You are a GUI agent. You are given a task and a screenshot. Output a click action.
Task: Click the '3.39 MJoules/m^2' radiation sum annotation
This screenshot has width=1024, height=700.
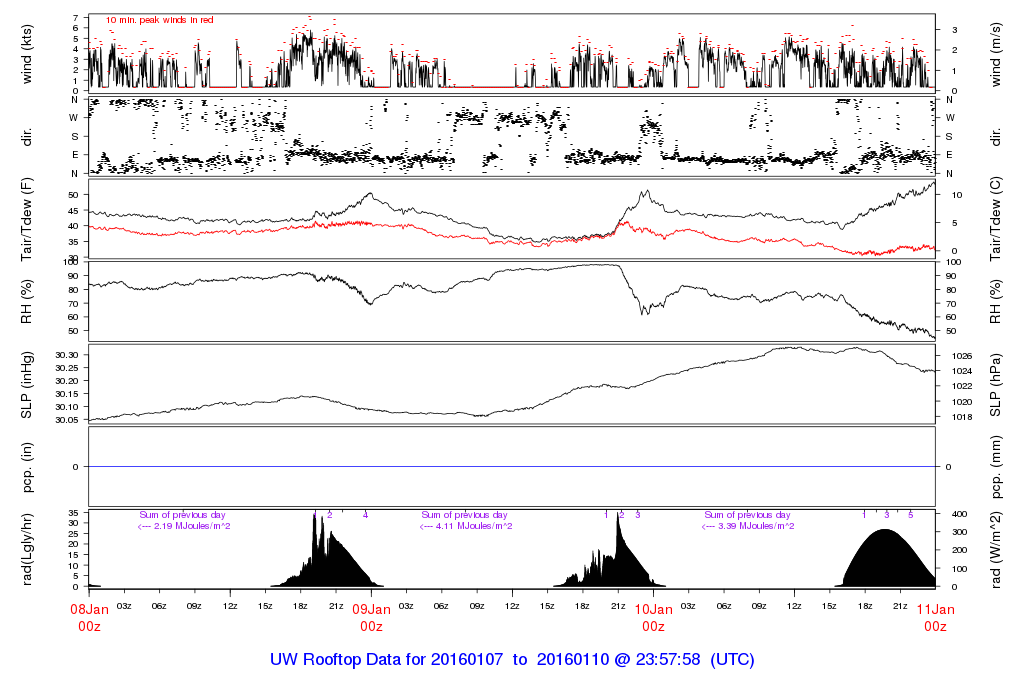(752, 526)
